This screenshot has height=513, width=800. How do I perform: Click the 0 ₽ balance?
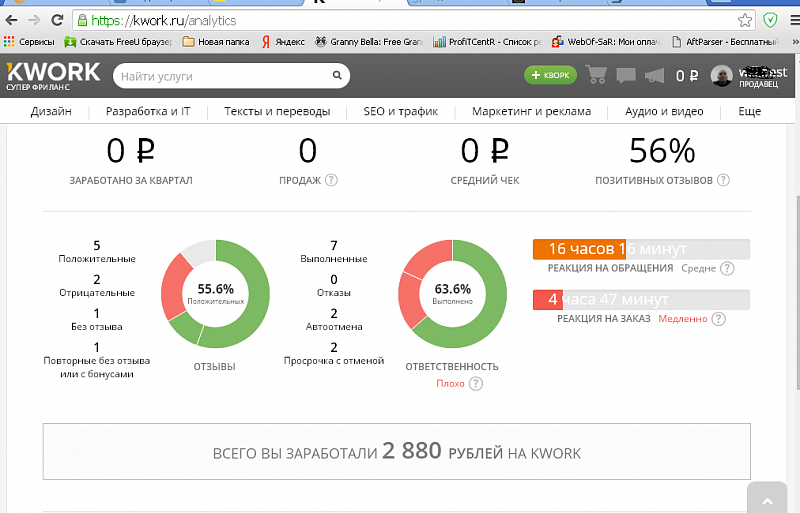(x=687, y=76)
